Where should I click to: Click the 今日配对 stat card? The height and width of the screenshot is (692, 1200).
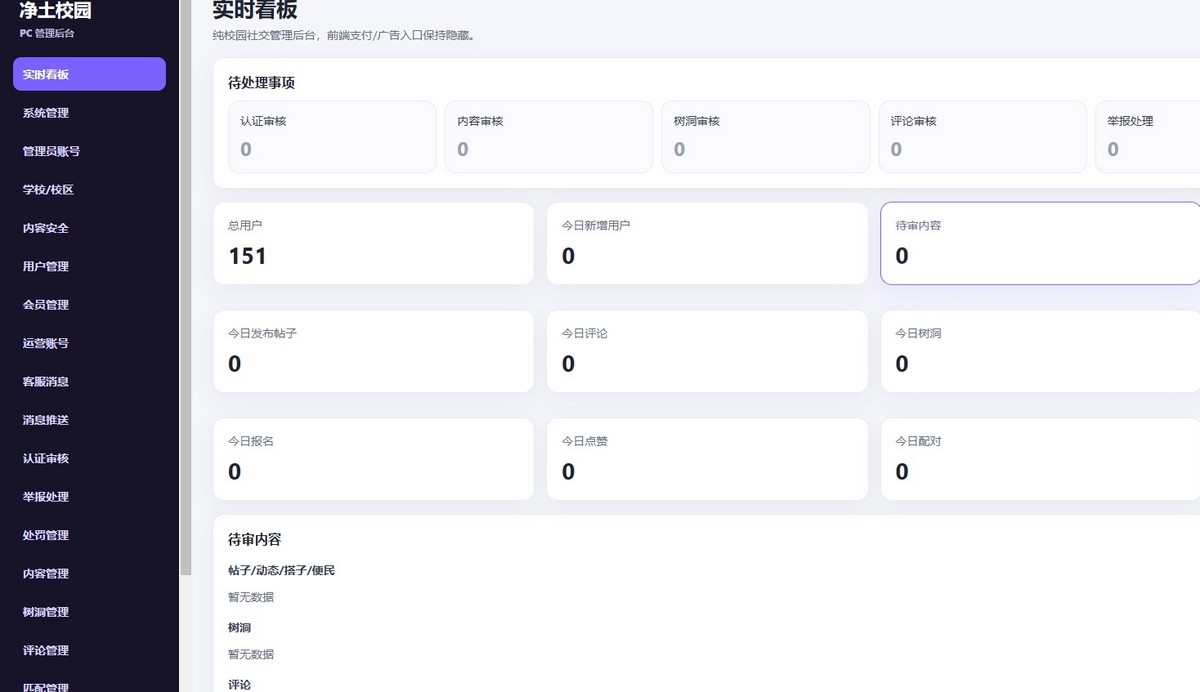(x=1040, y=459)
